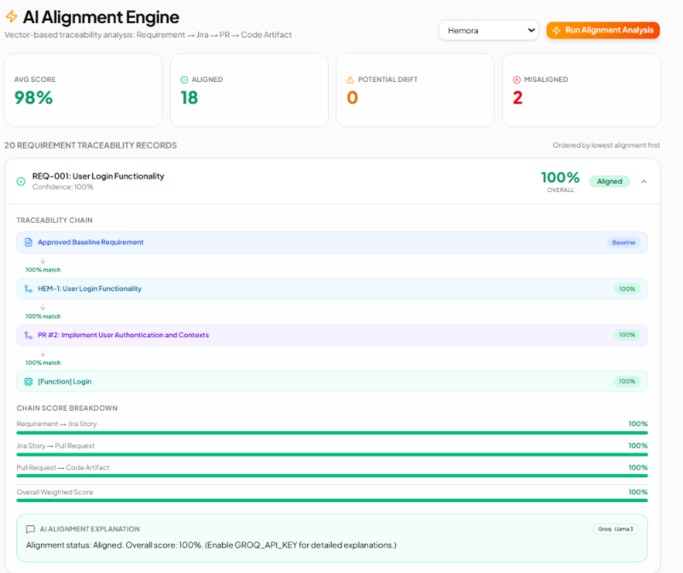
Task: Click the 100% match label below Baseline Requirement
Action: 43,270
